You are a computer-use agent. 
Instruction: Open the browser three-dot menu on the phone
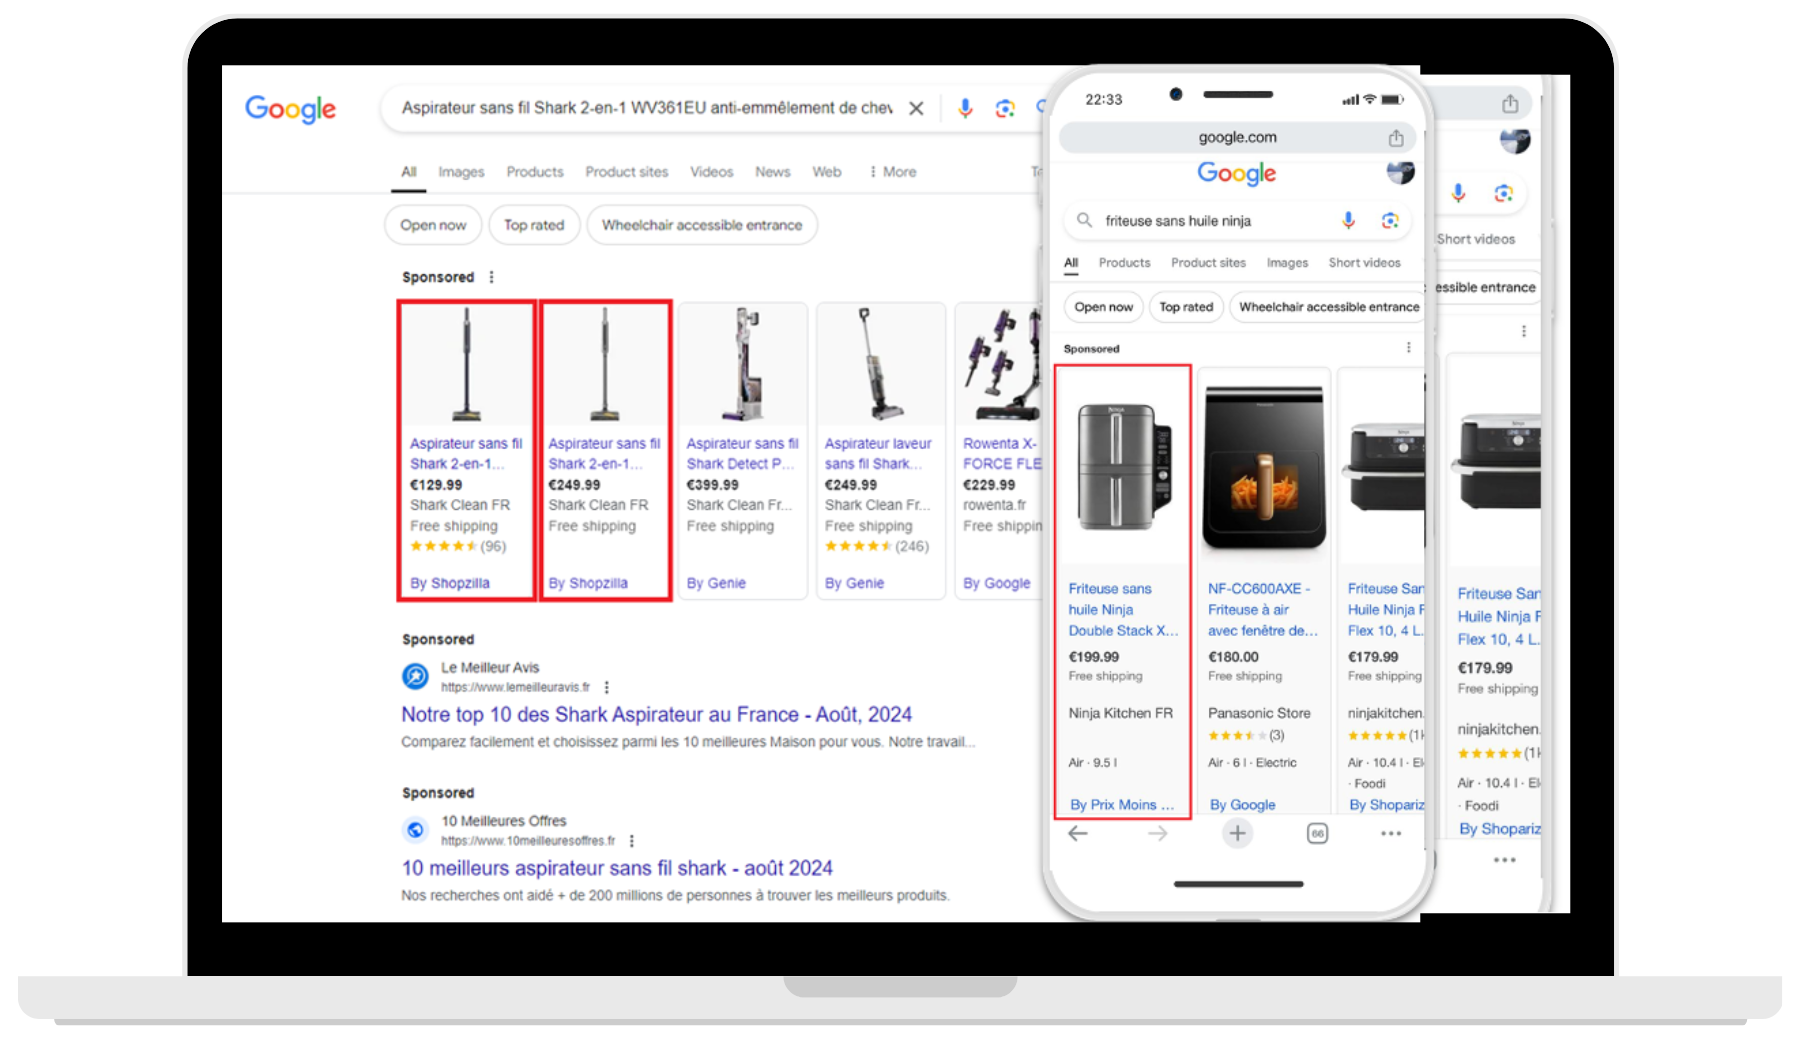click(1391, 834)
